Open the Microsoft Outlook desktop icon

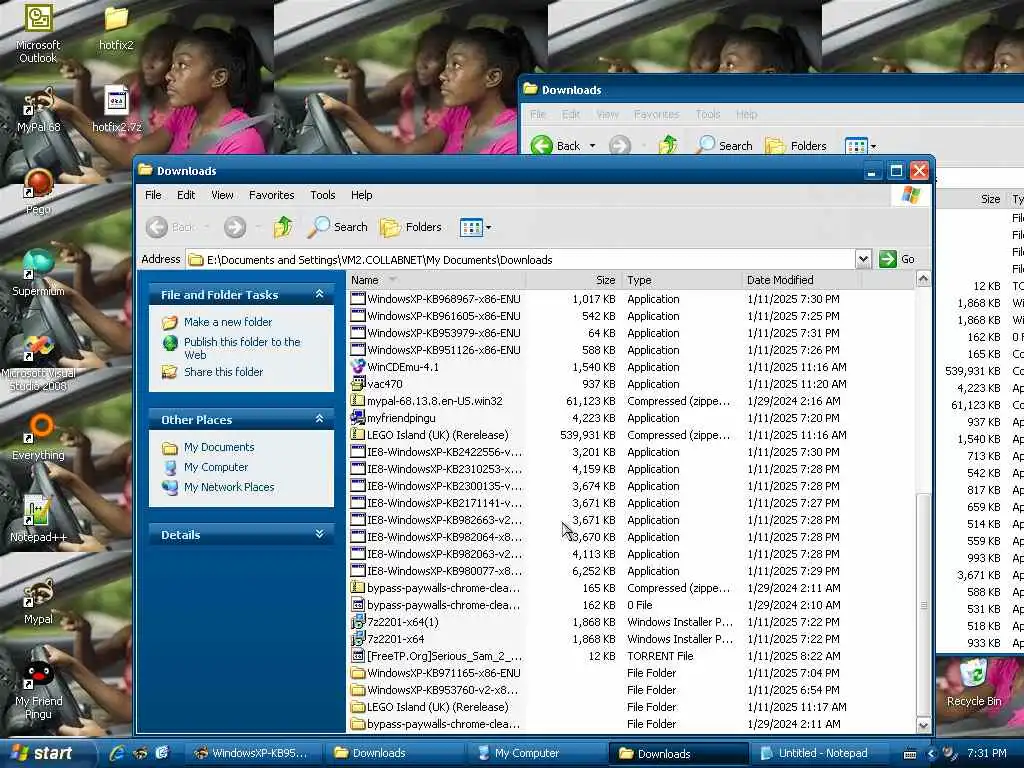38,33
